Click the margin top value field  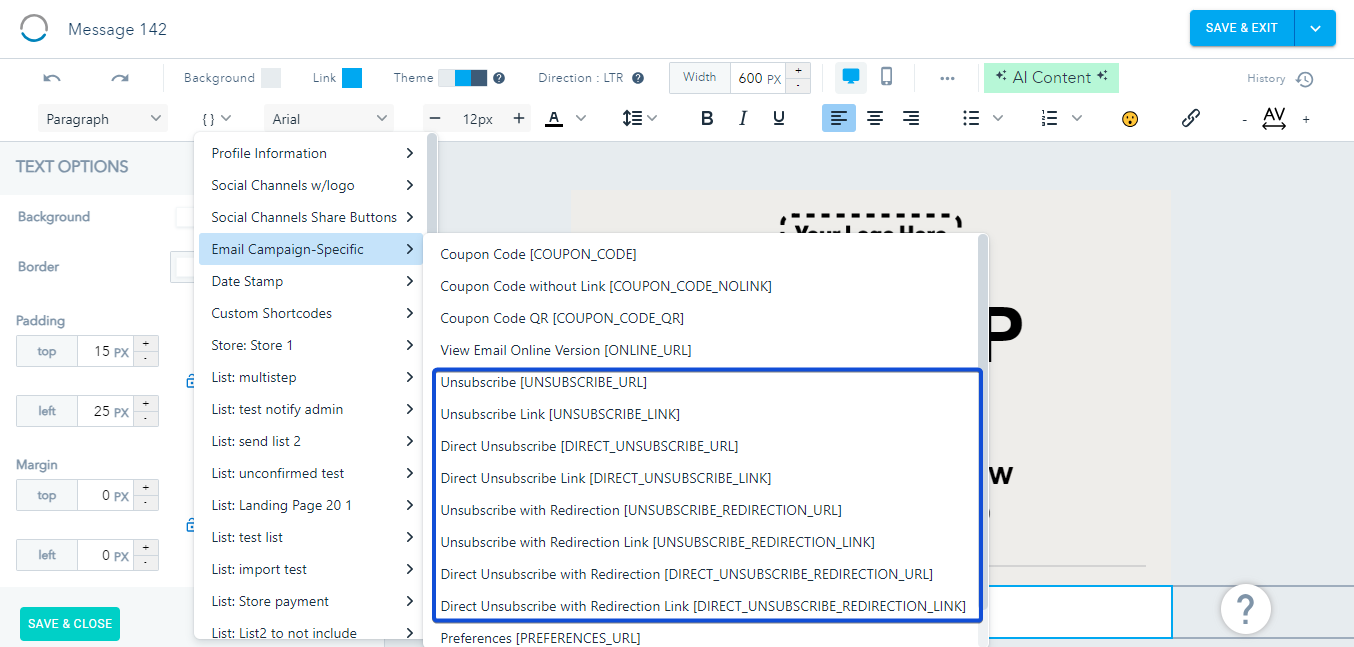click(x=105, y=495)
